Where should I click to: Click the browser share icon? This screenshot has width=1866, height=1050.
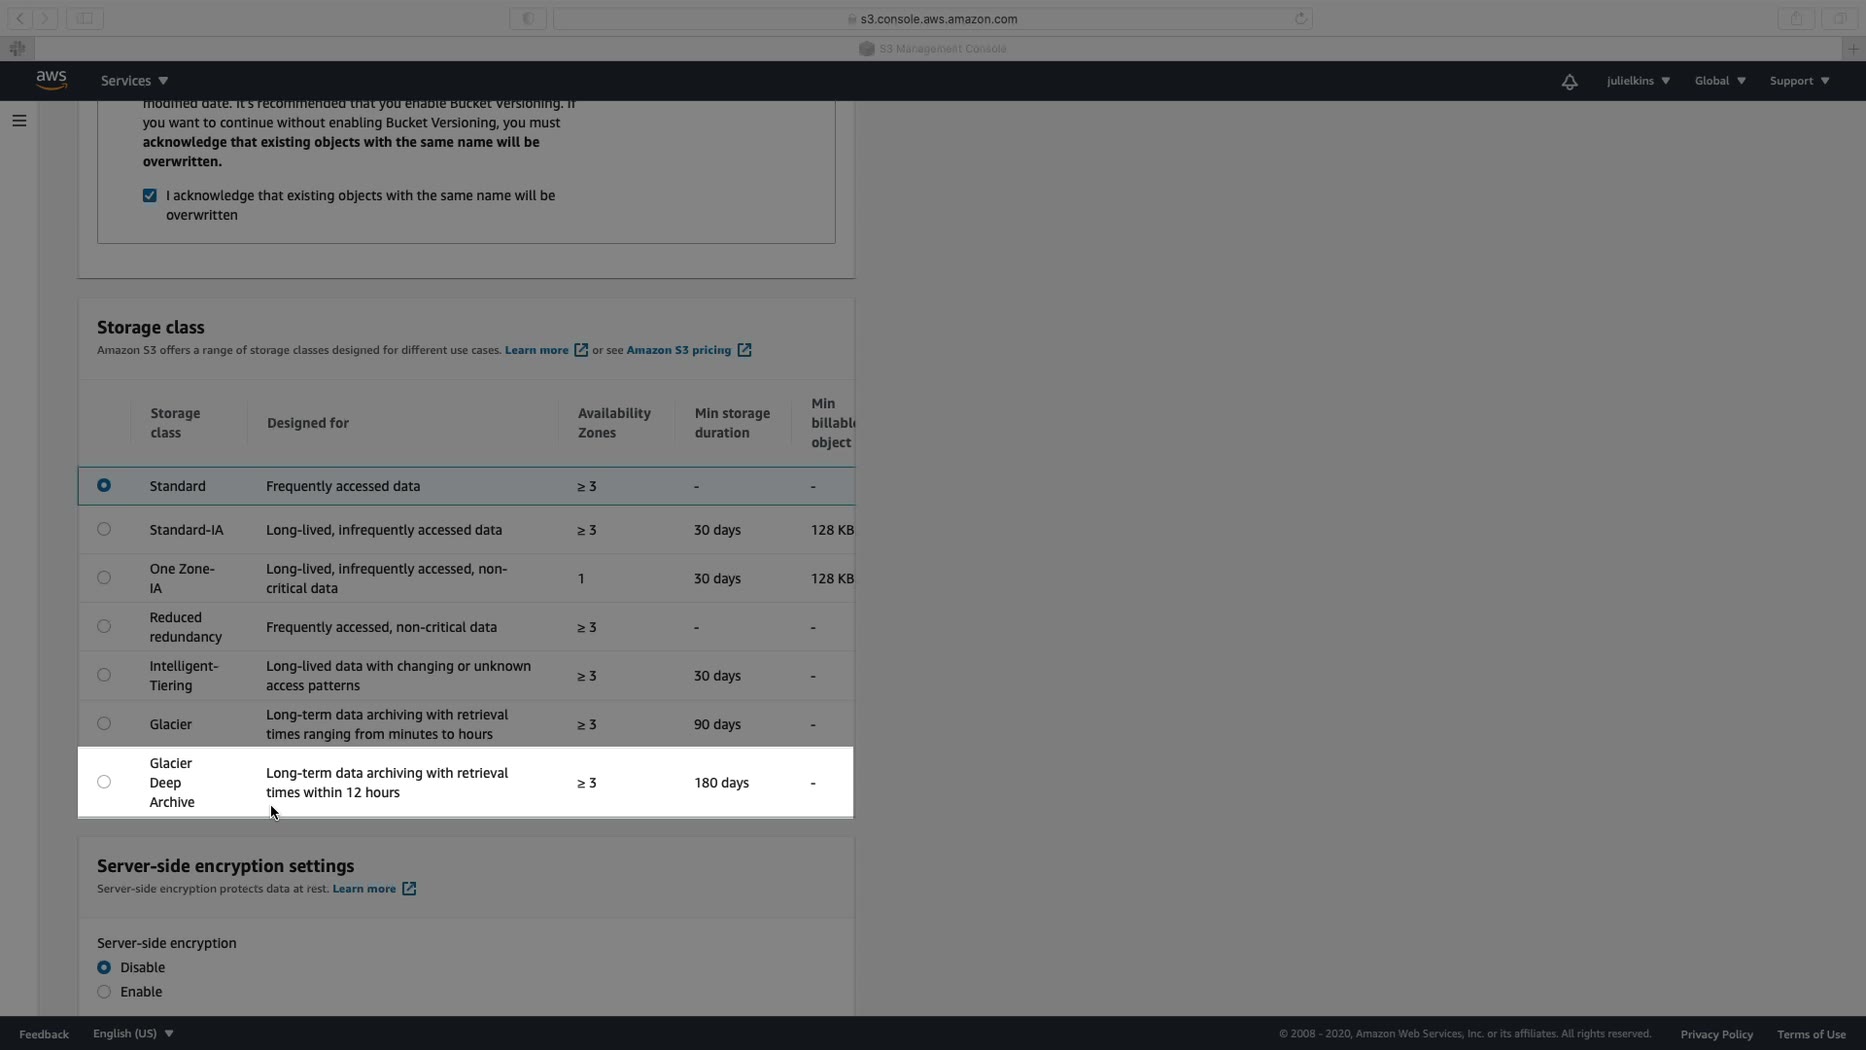tap(1796, 18)
